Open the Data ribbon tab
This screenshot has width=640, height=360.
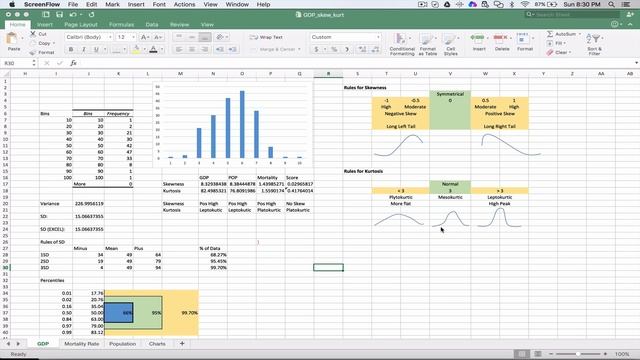tap(152, 24)
